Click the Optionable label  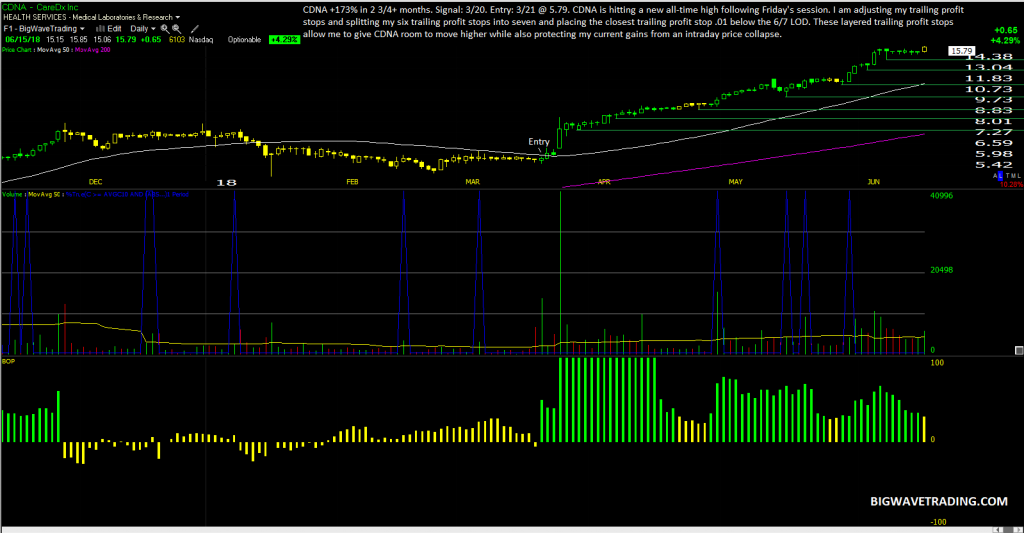(244, 40)
